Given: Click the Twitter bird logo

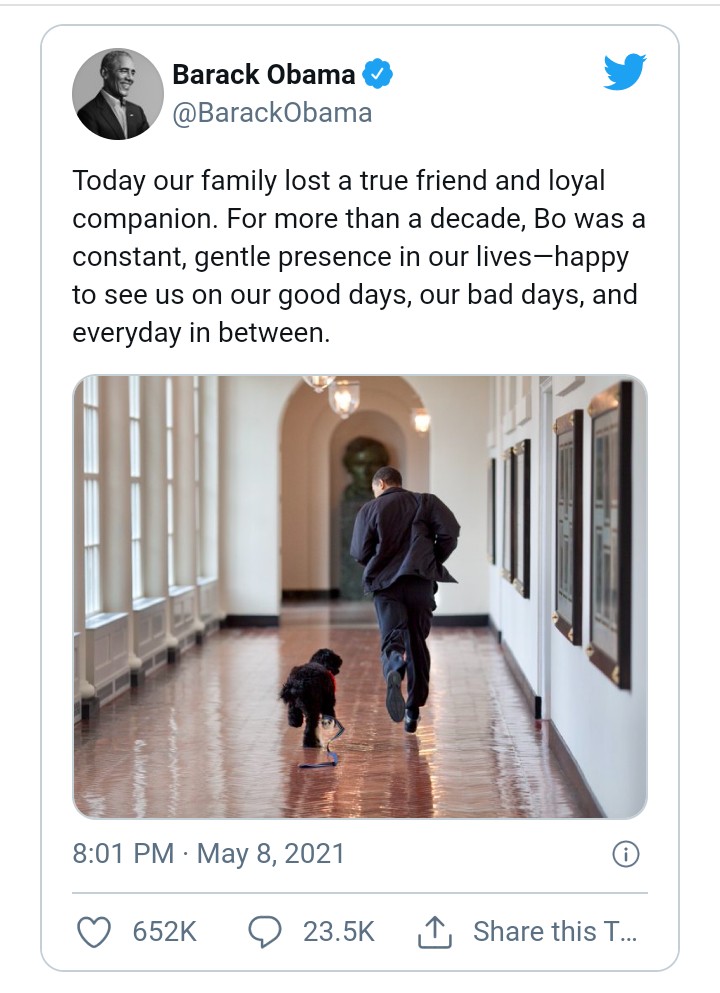Looking at the screenshot, I should tap(625, 72).
